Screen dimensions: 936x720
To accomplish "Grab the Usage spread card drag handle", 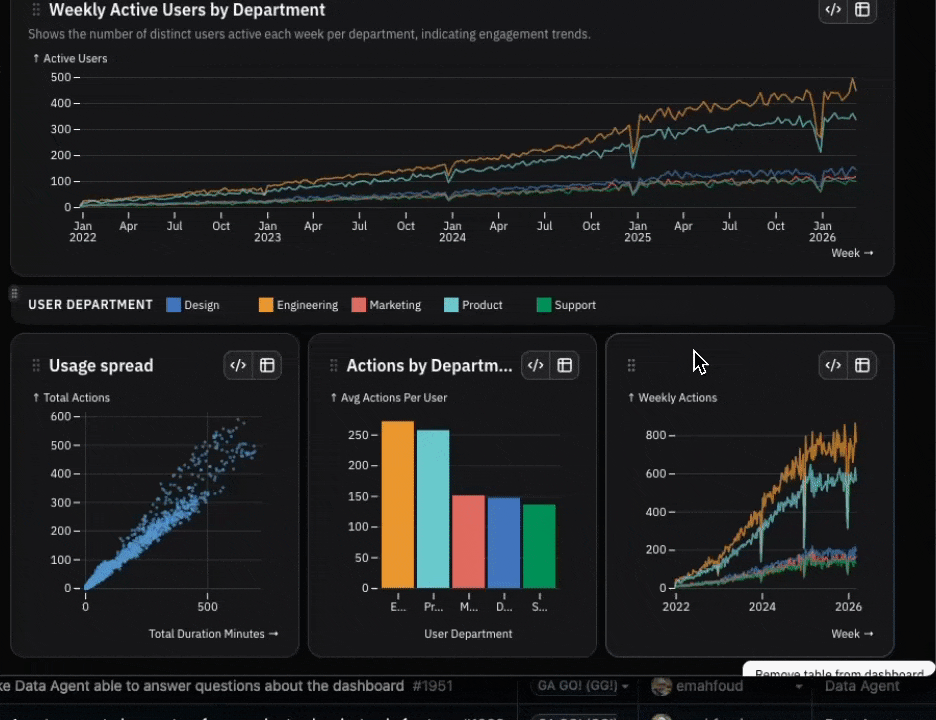I will [x=36, y=365].
